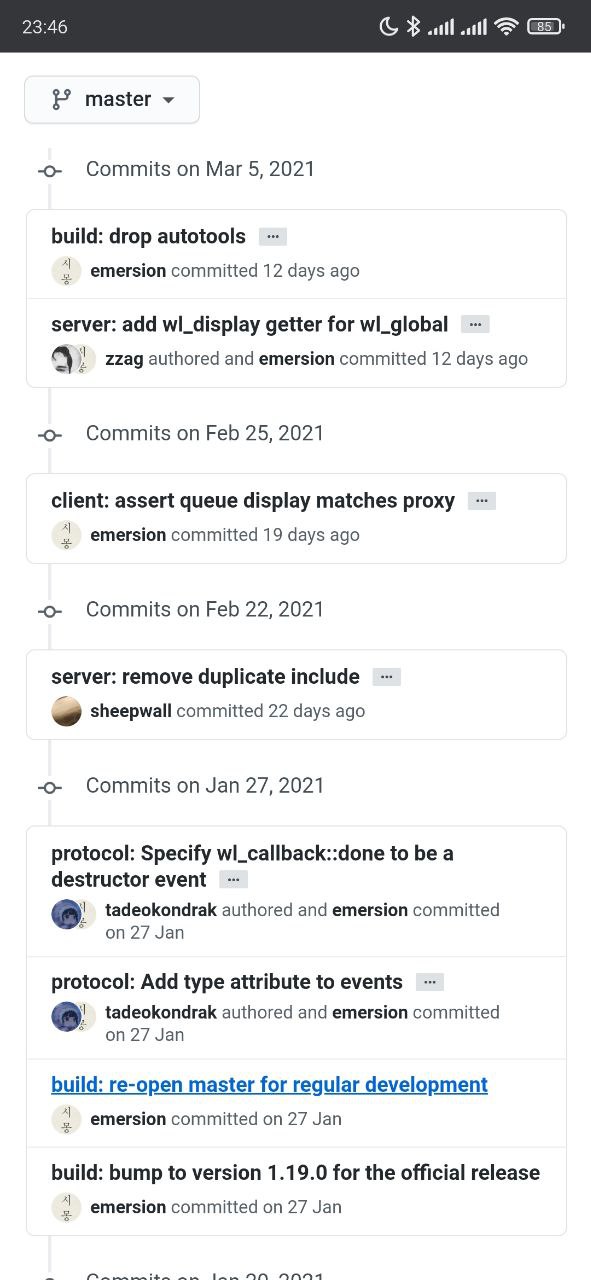Click the git branch icon beside master
This screenshot has width=591, height=1280.
pos(62,100)
